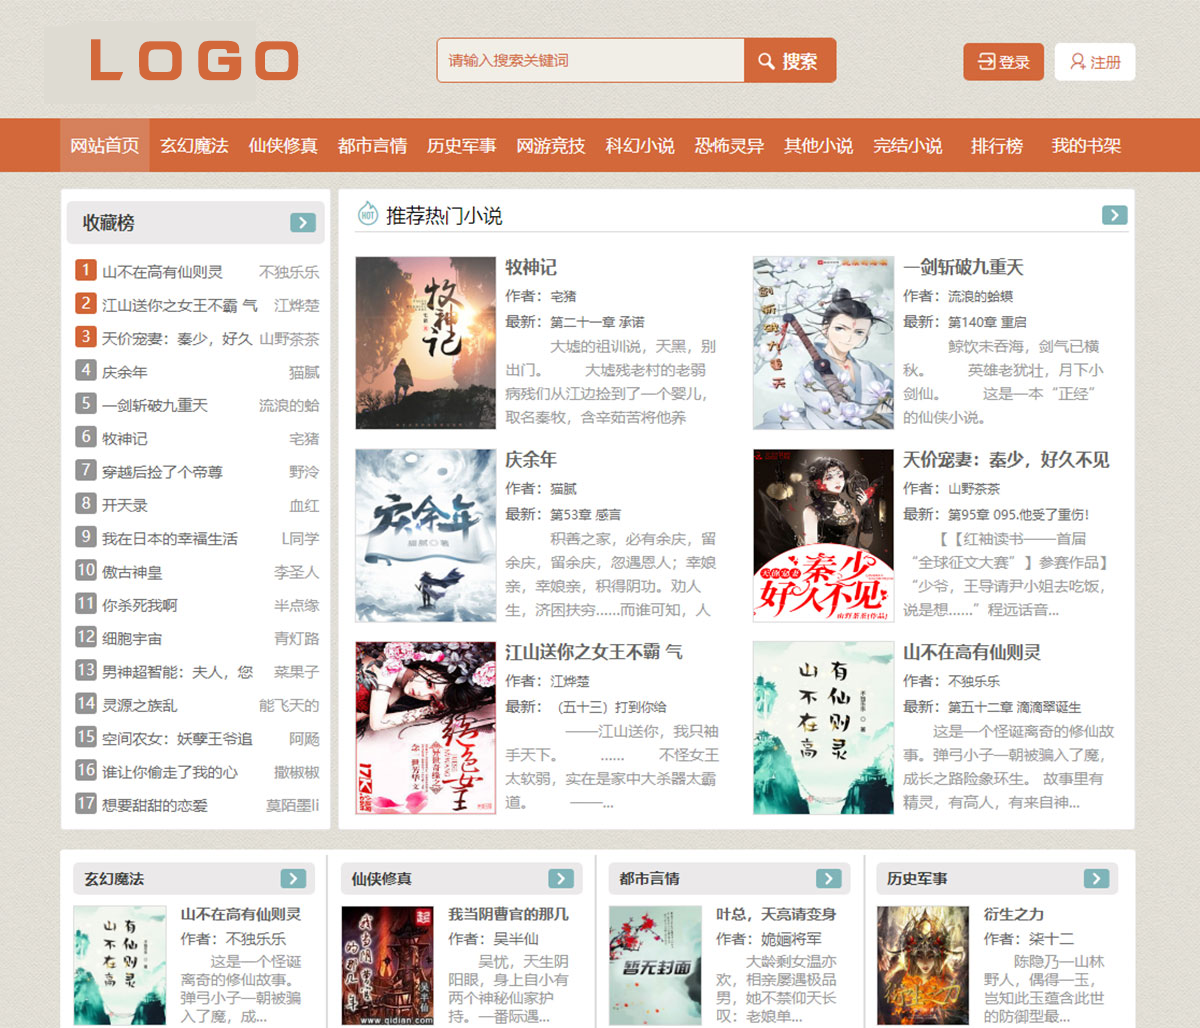Click the 庆余年 book cover thumbnail
1200x1028 pixels.
424,537
